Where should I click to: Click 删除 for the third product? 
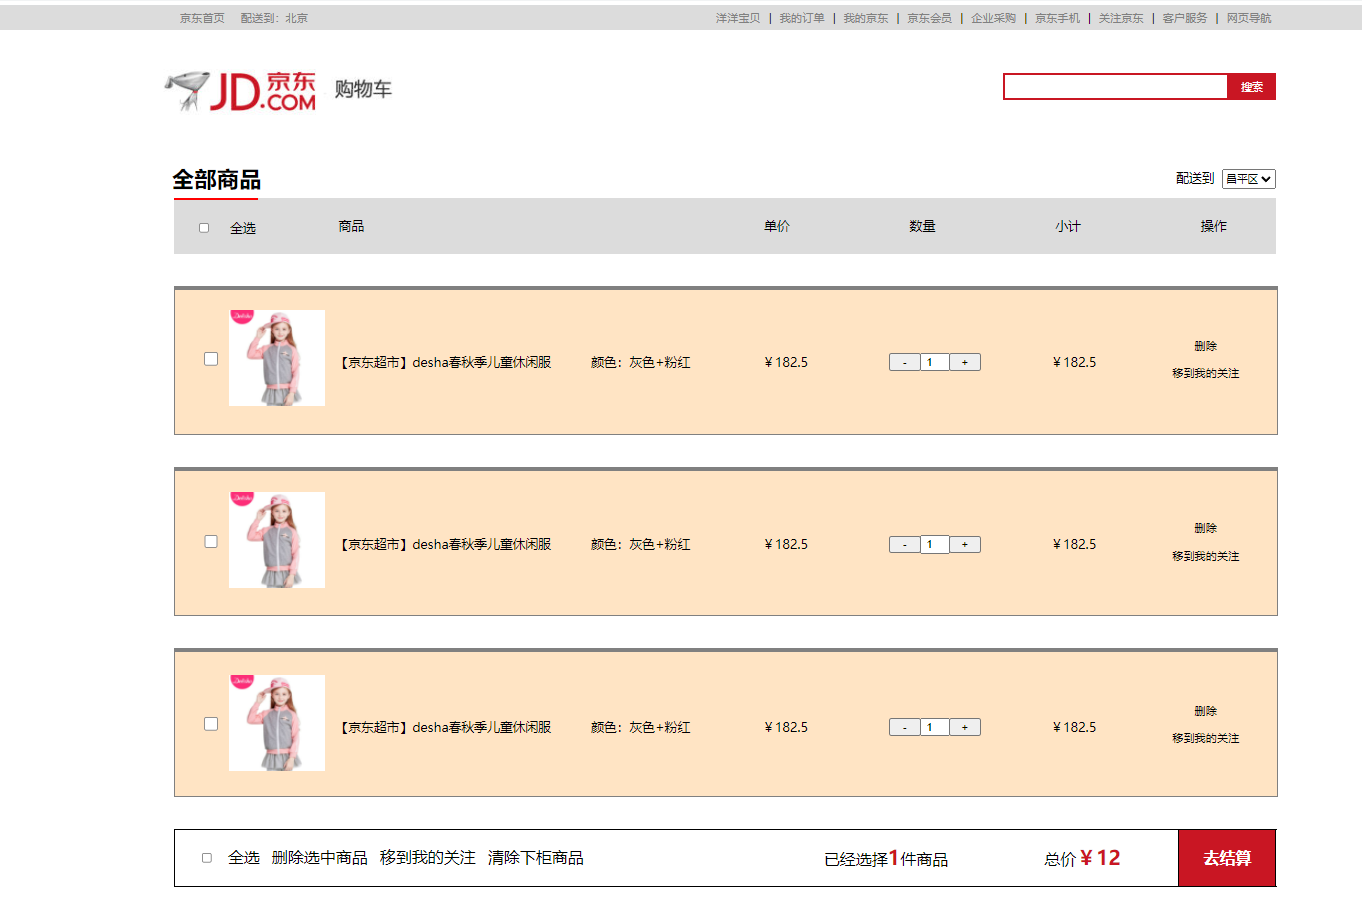1205,711
